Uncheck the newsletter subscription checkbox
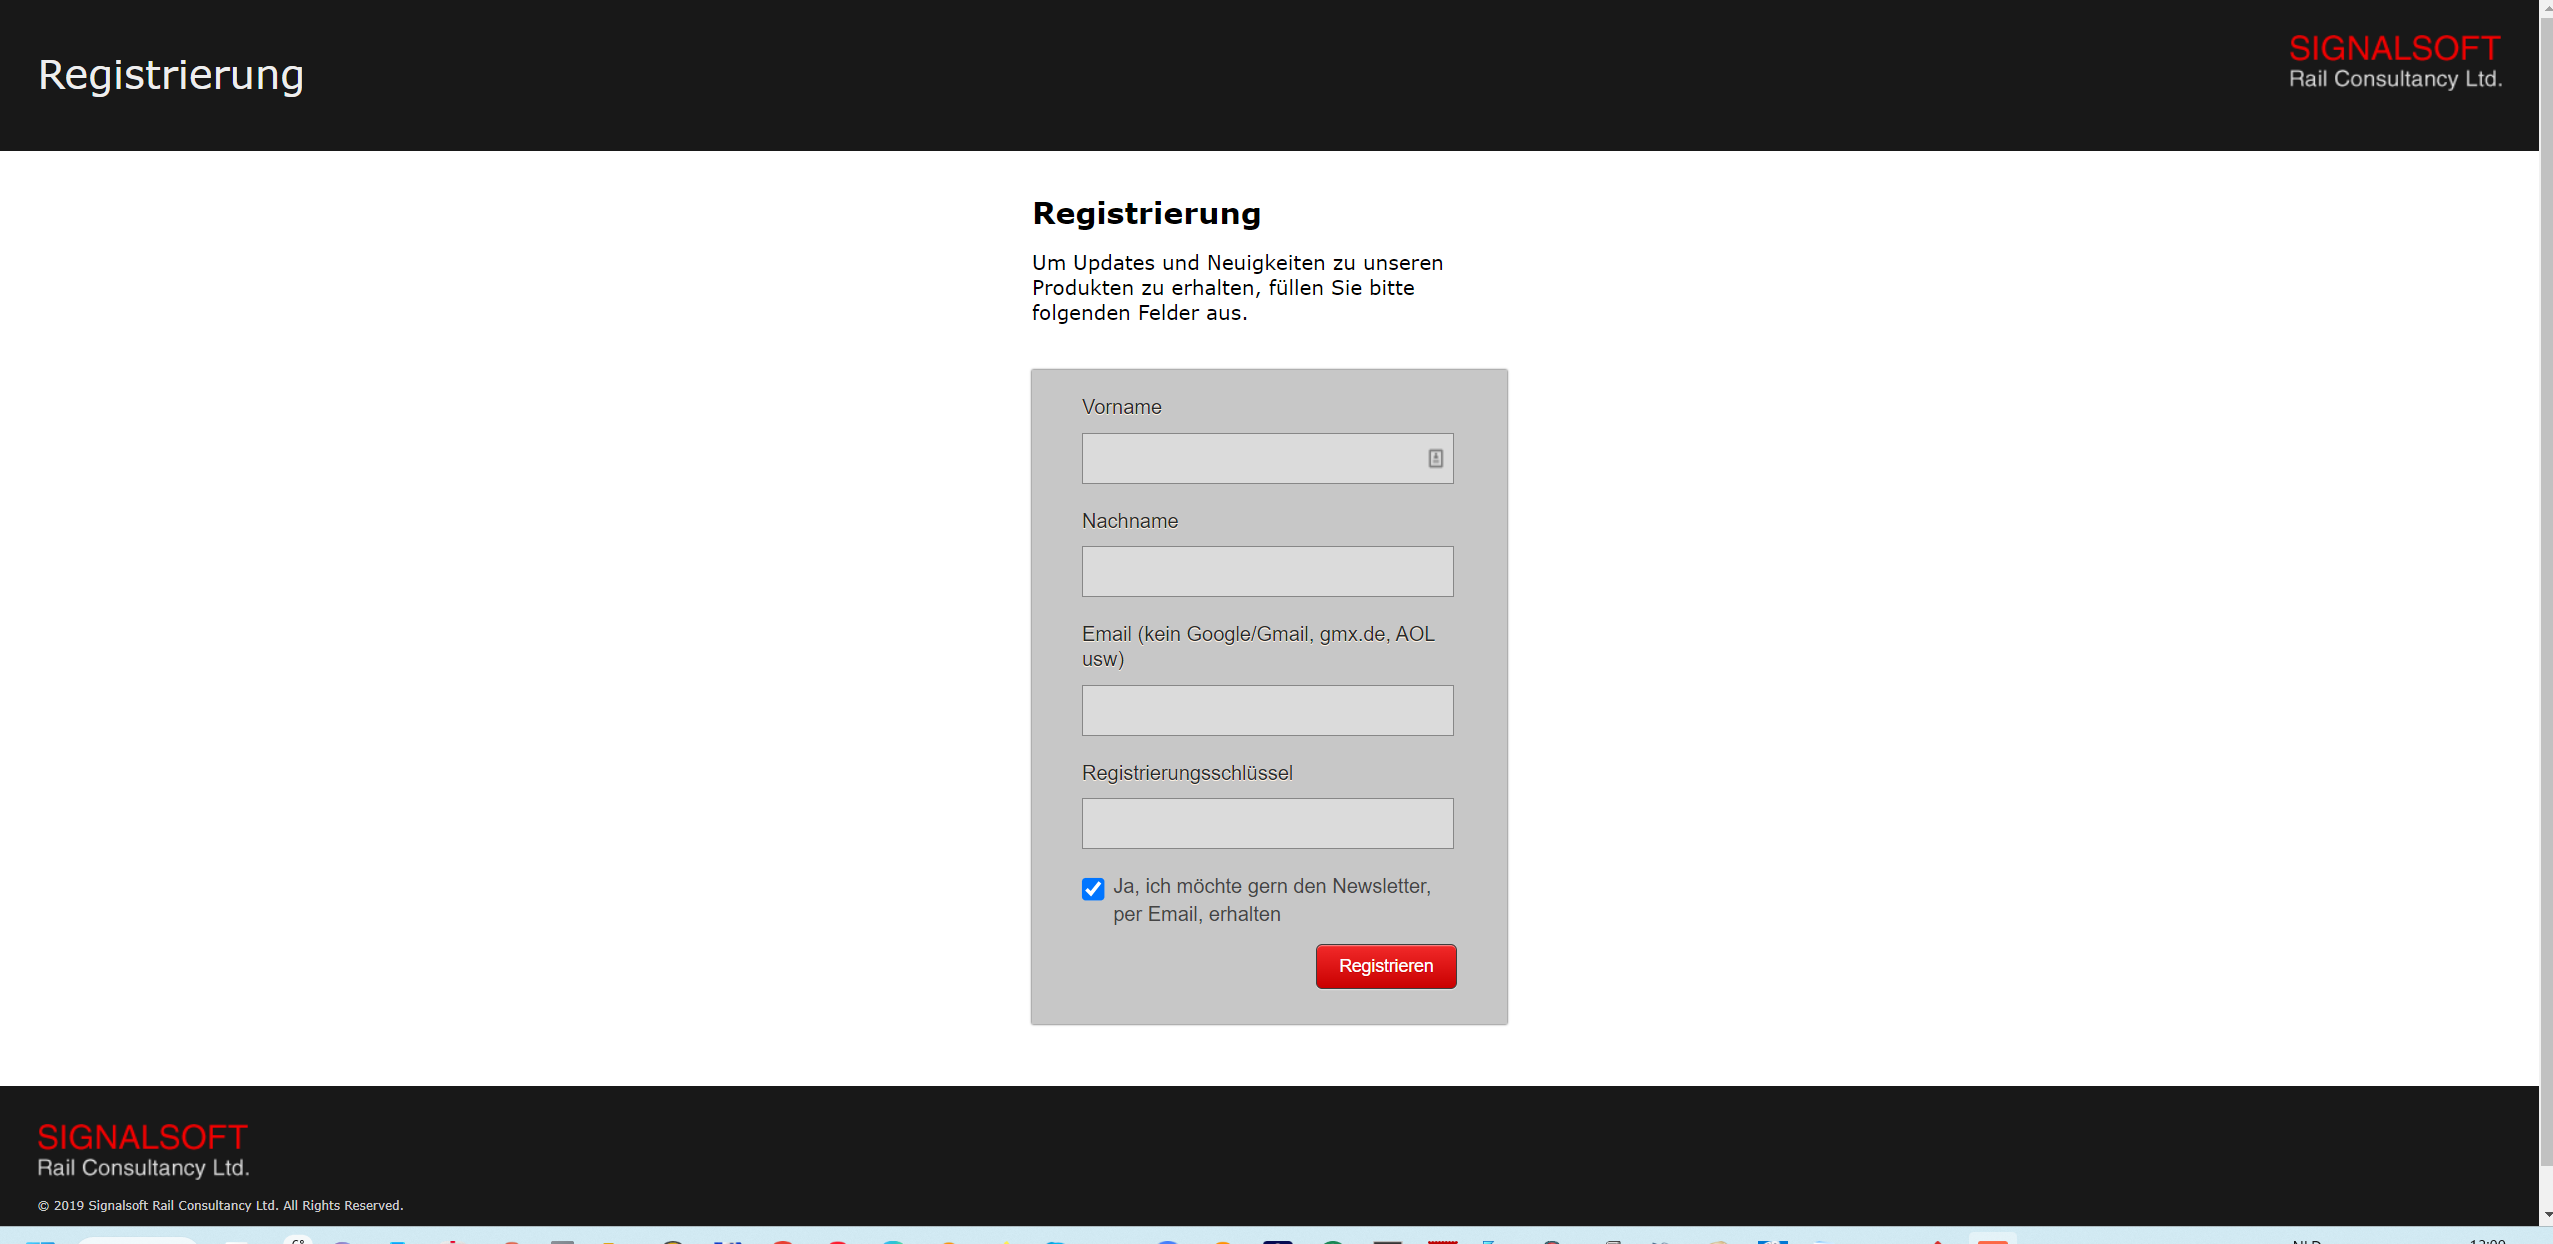The image size is (2553, 1244). [1093, 888]
